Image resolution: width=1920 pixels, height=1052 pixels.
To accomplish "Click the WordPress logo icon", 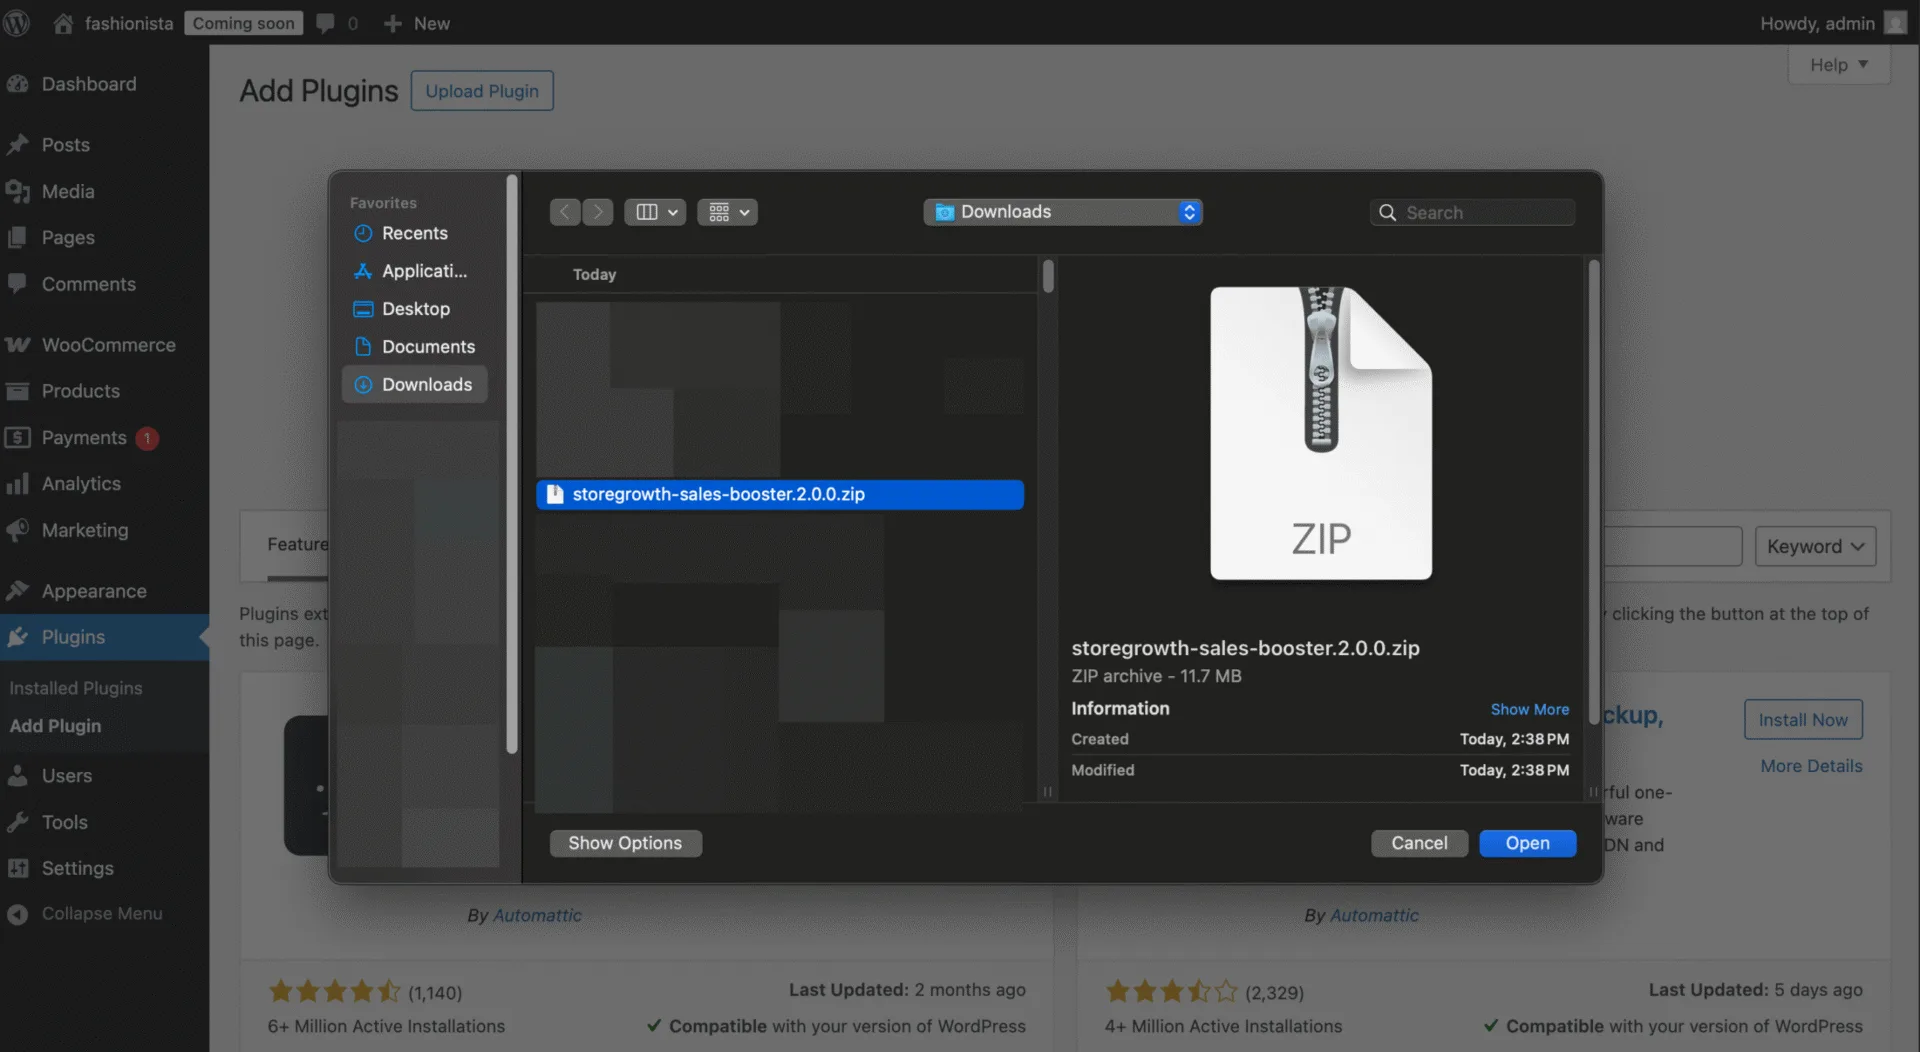I will [17, 23].
